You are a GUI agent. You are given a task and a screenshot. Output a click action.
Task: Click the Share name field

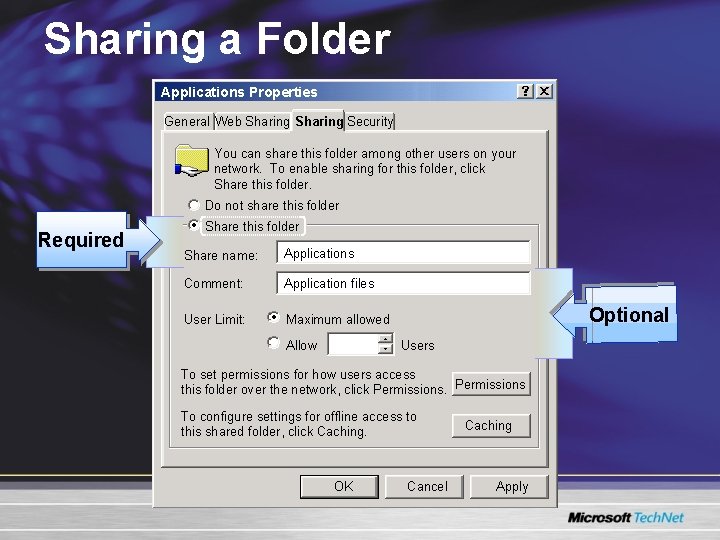[x=403, y=253]
